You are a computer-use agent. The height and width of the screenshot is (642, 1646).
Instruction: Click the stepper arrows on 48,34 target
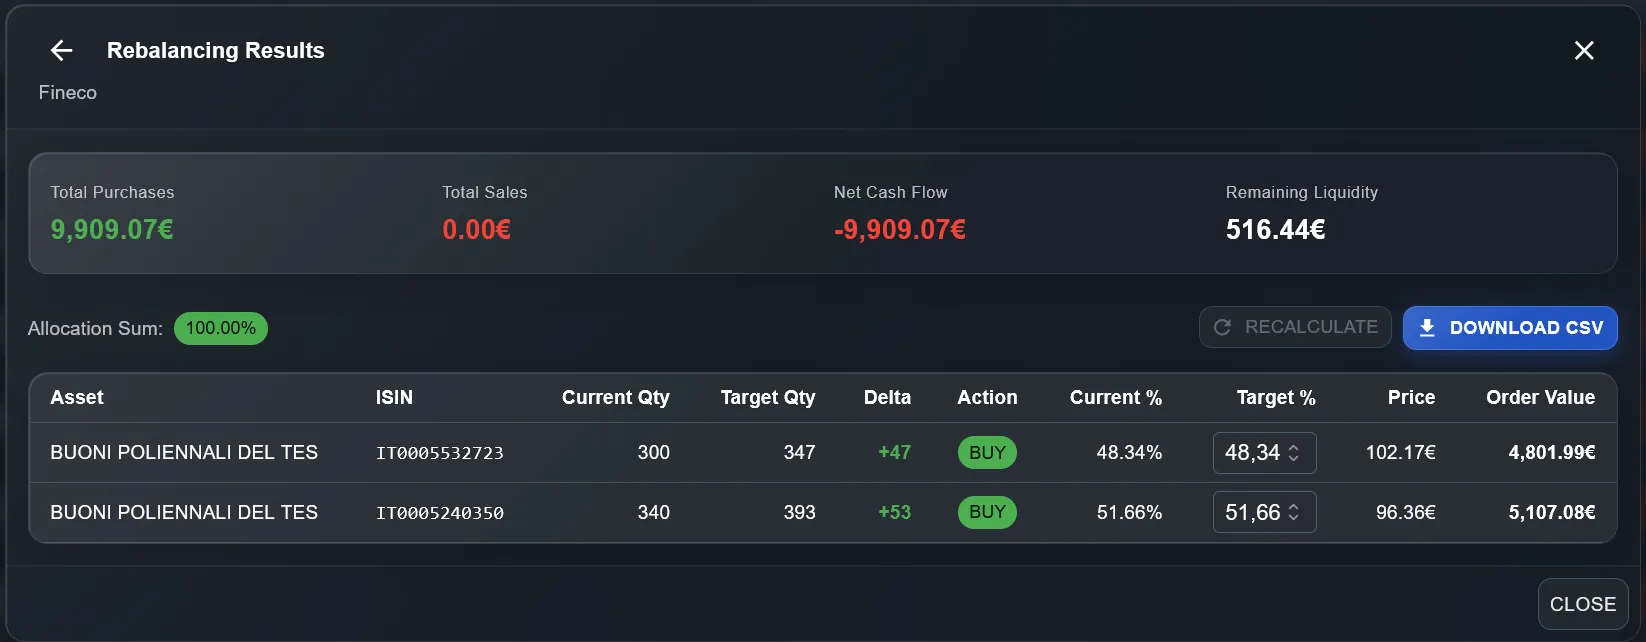point(1294,453)
